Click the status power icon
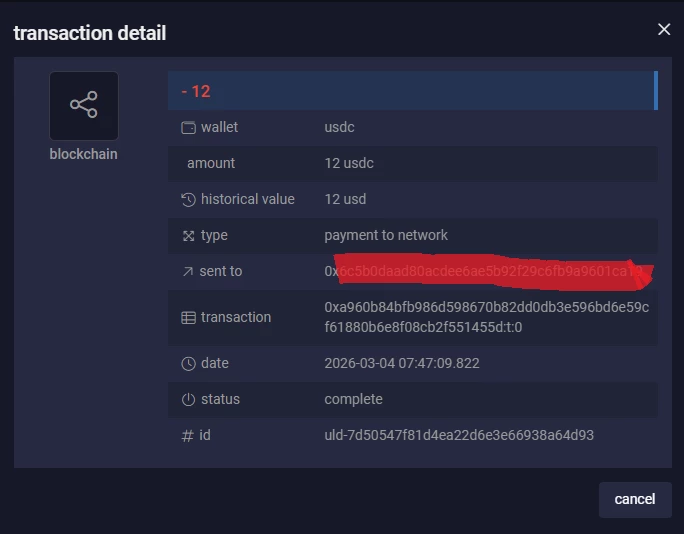This screenshot has height=534, width=684. pos(188,400)
